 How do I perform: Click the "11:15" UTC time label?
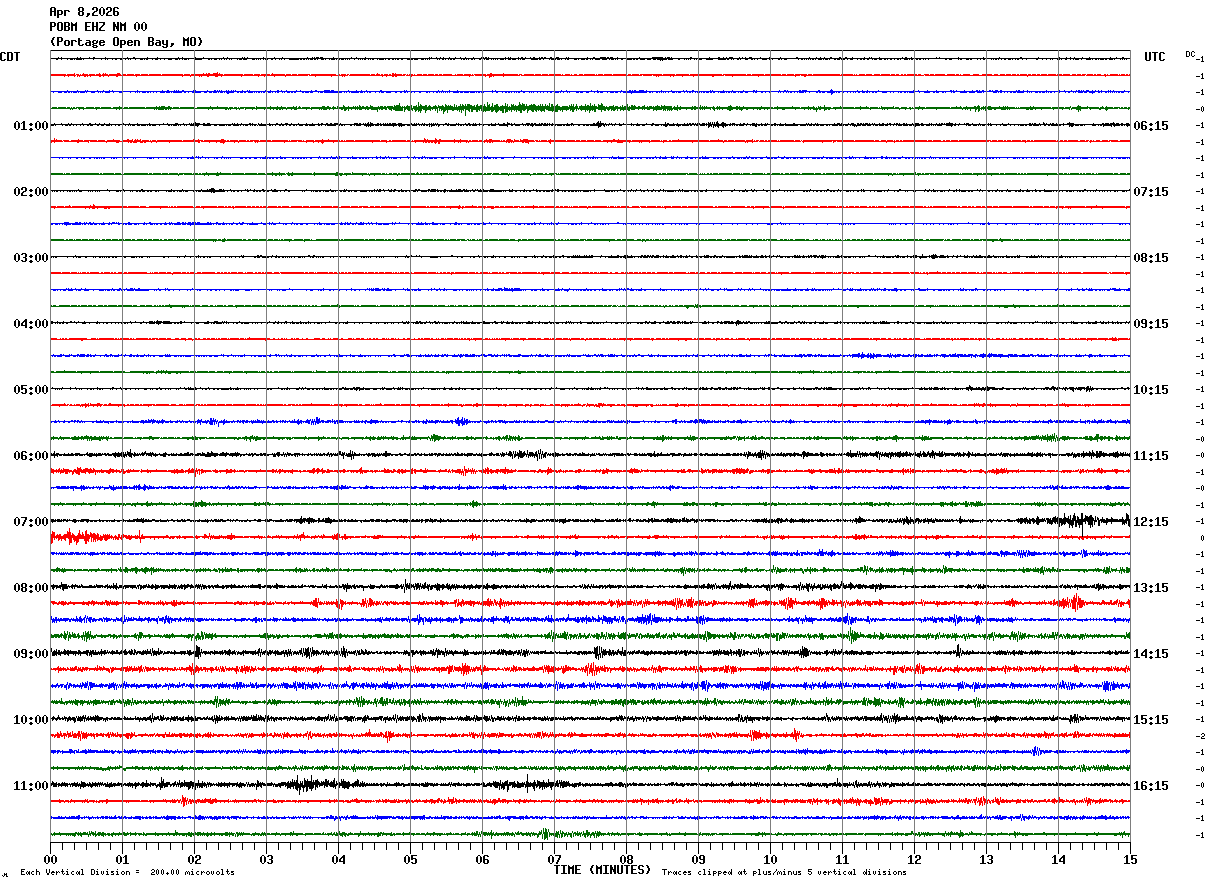pyautogui.click(x=1151, y=456)
